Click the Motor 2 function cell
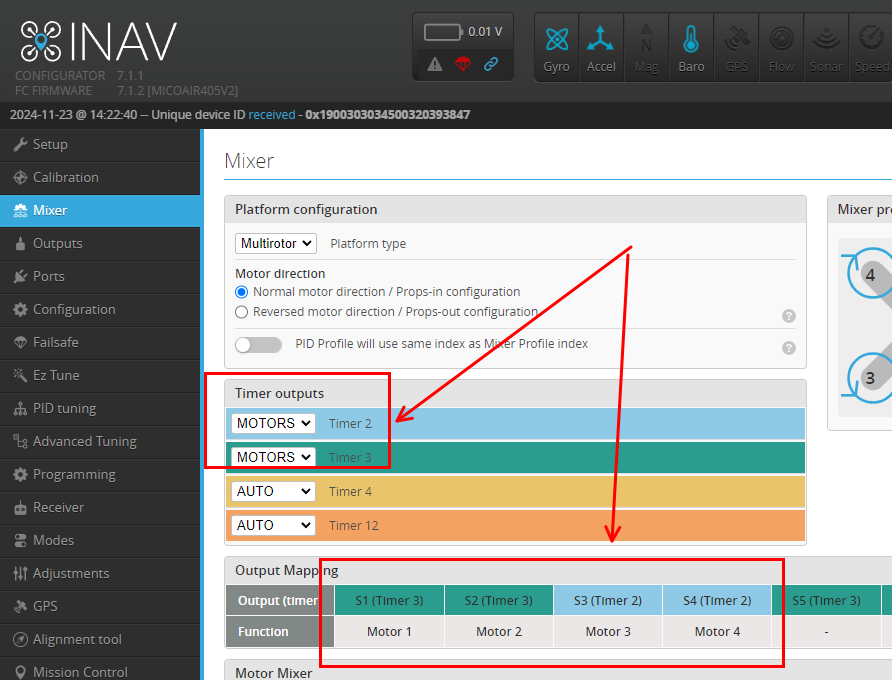Screen dimensions: 892x680 [499, 632]
